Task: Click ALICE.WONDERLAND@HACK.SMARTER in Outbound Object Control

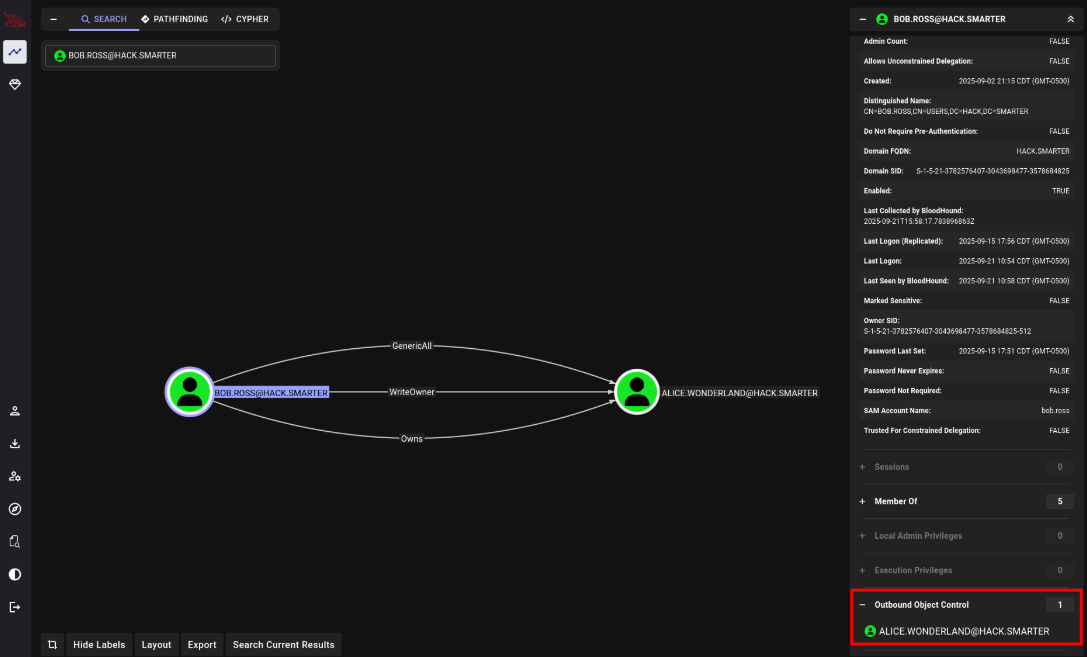Action: pos(963,631)
